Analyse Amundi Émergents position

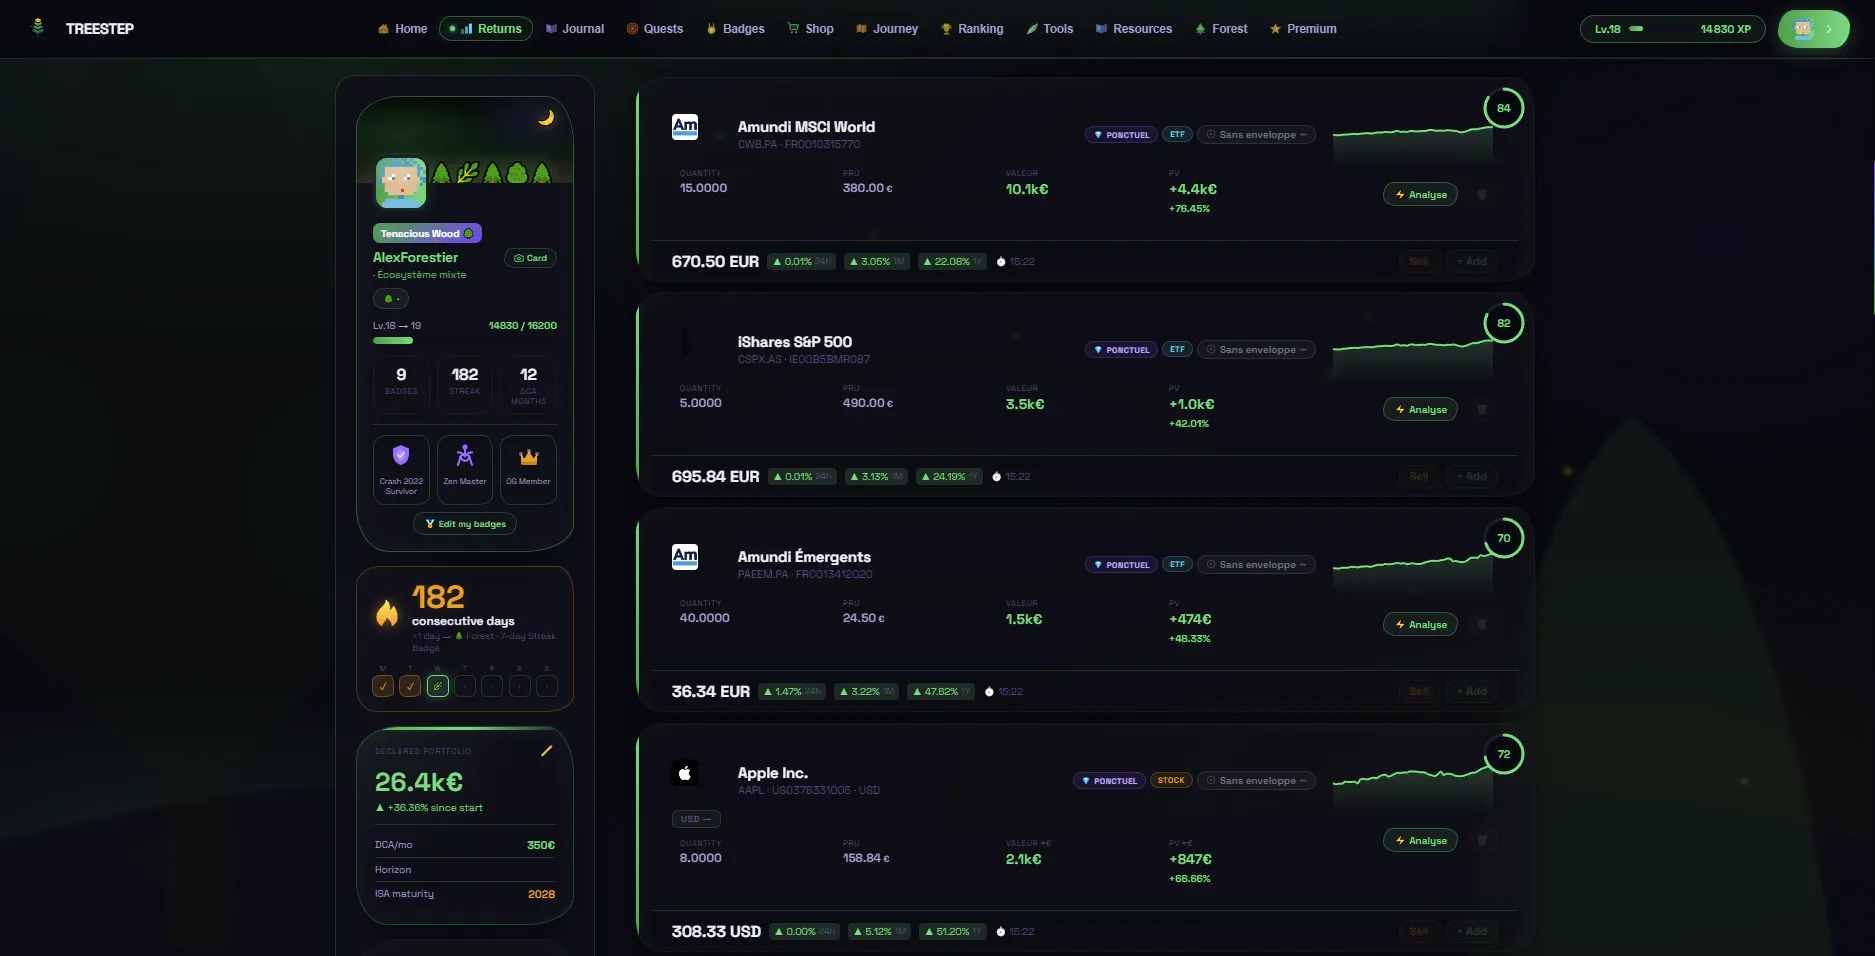(1420, 625)
